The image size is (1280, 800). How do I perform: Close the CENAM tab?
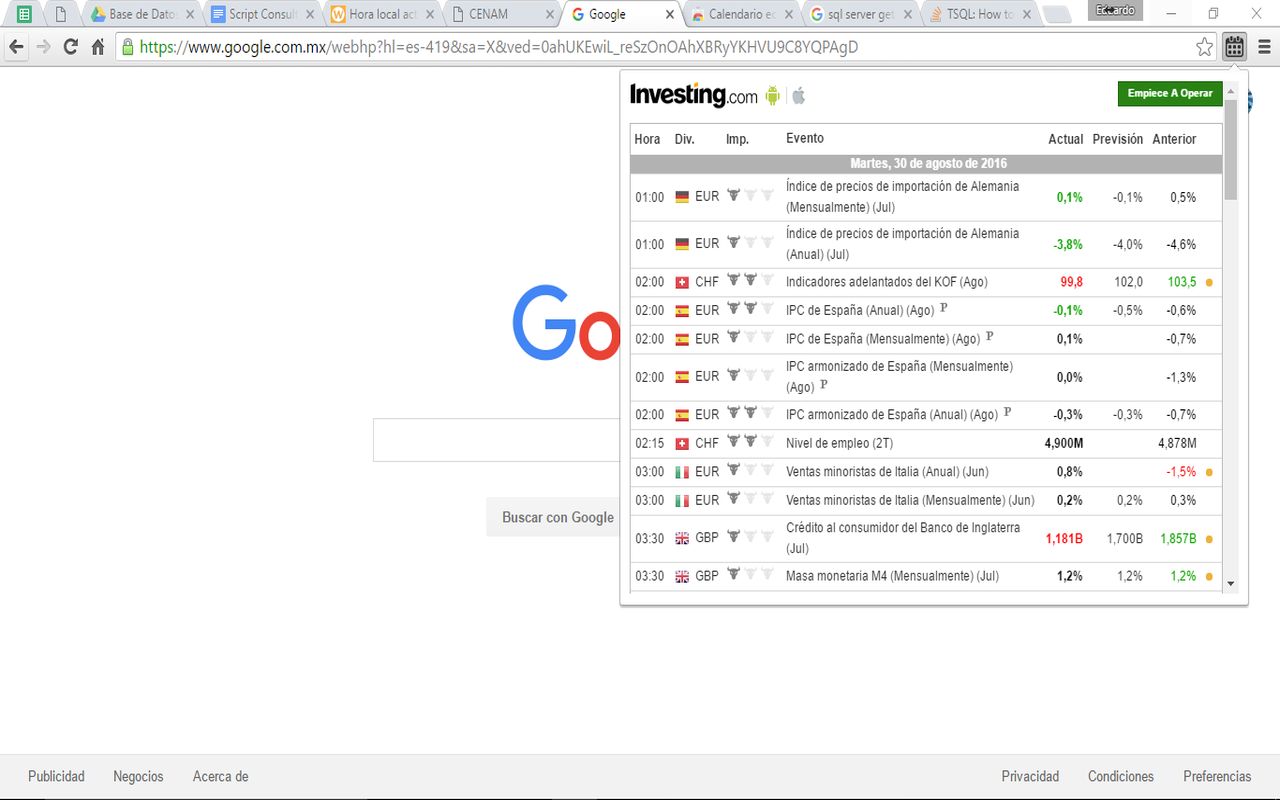click(549, 15)
